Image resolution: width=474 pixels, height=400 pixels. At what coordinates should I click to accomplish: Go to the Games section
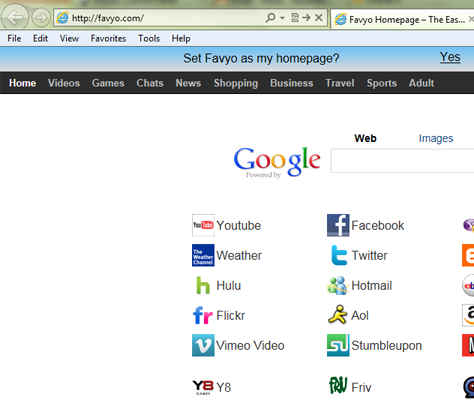click(108, 83)
